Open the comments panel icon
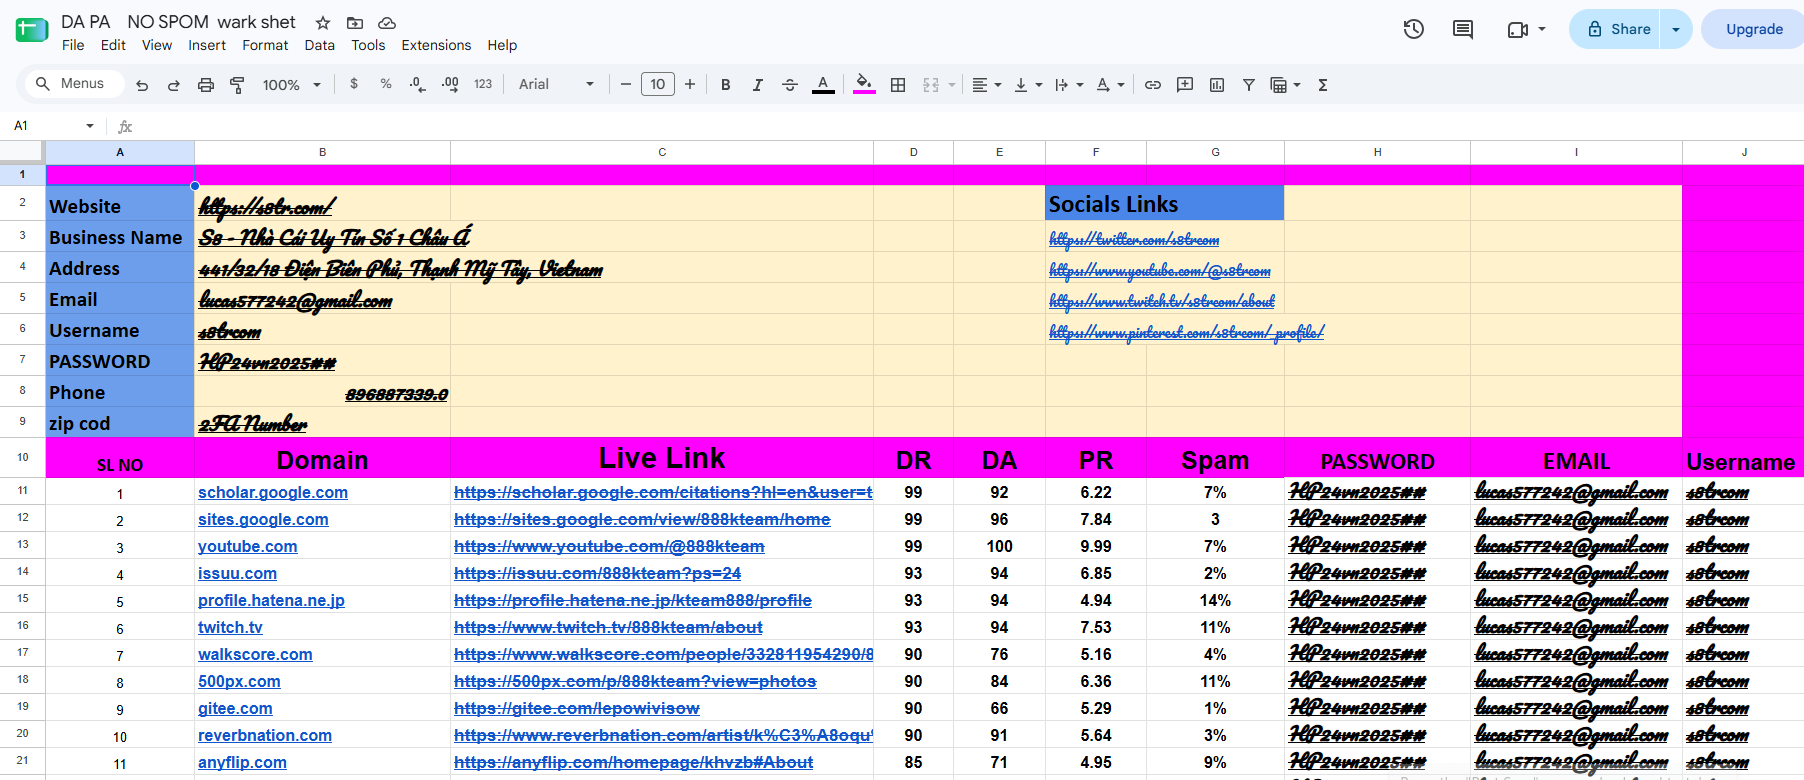Viewport: 1804px width, 780px height. 1463,29
